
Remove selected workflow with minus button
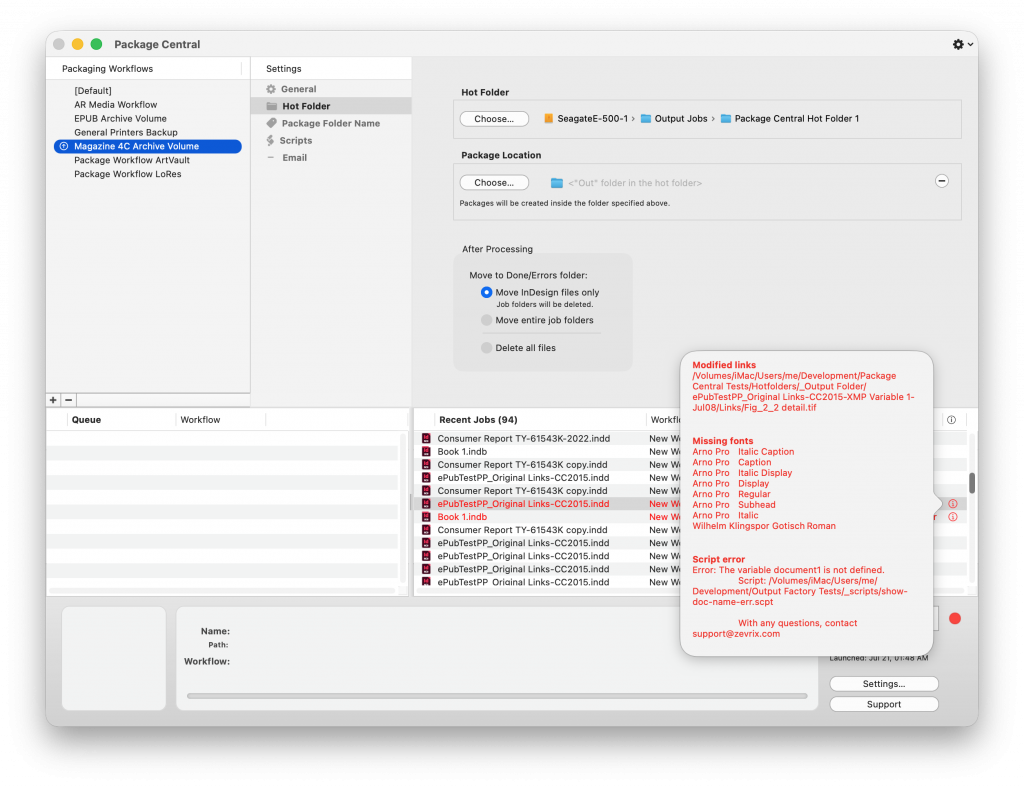coord(69,400)
